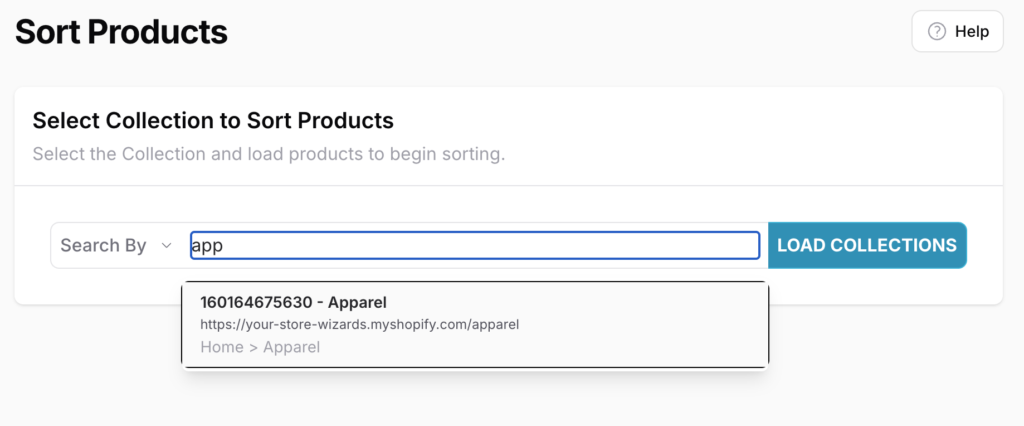Image resolution: width=1024 pixels, height=426 pixels.
Task: Click the Search By chevron arrow
Action: point(166,245)
